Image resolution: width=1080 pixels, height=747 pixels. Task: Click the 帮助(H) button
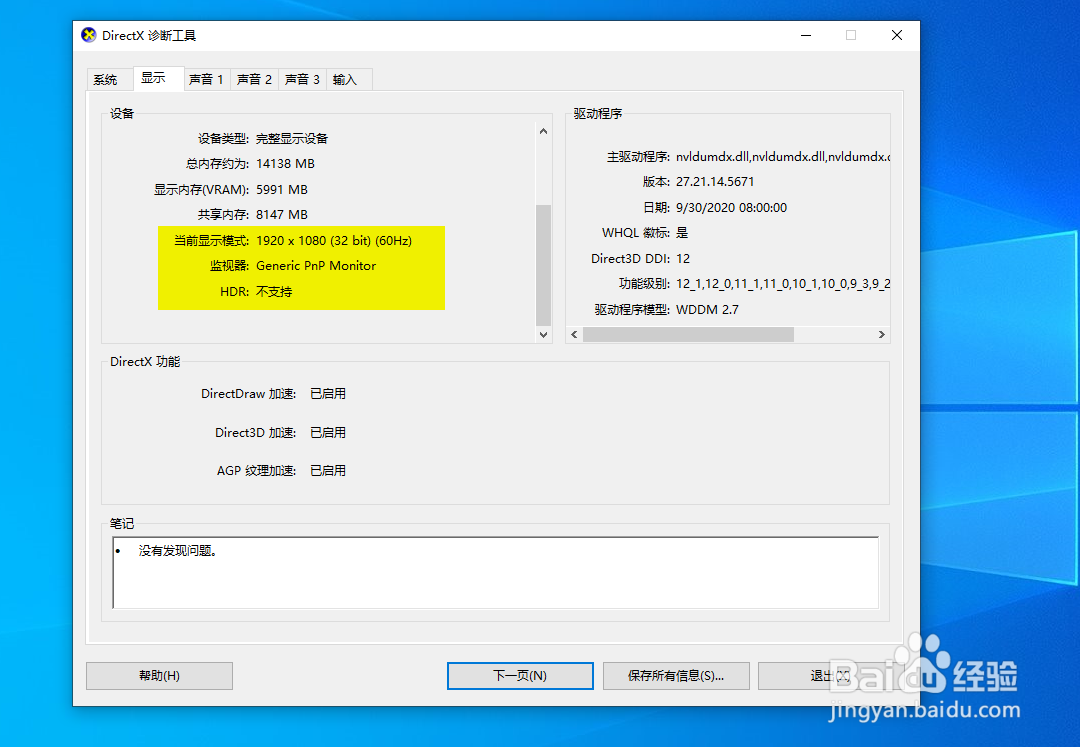coord(159,675)
